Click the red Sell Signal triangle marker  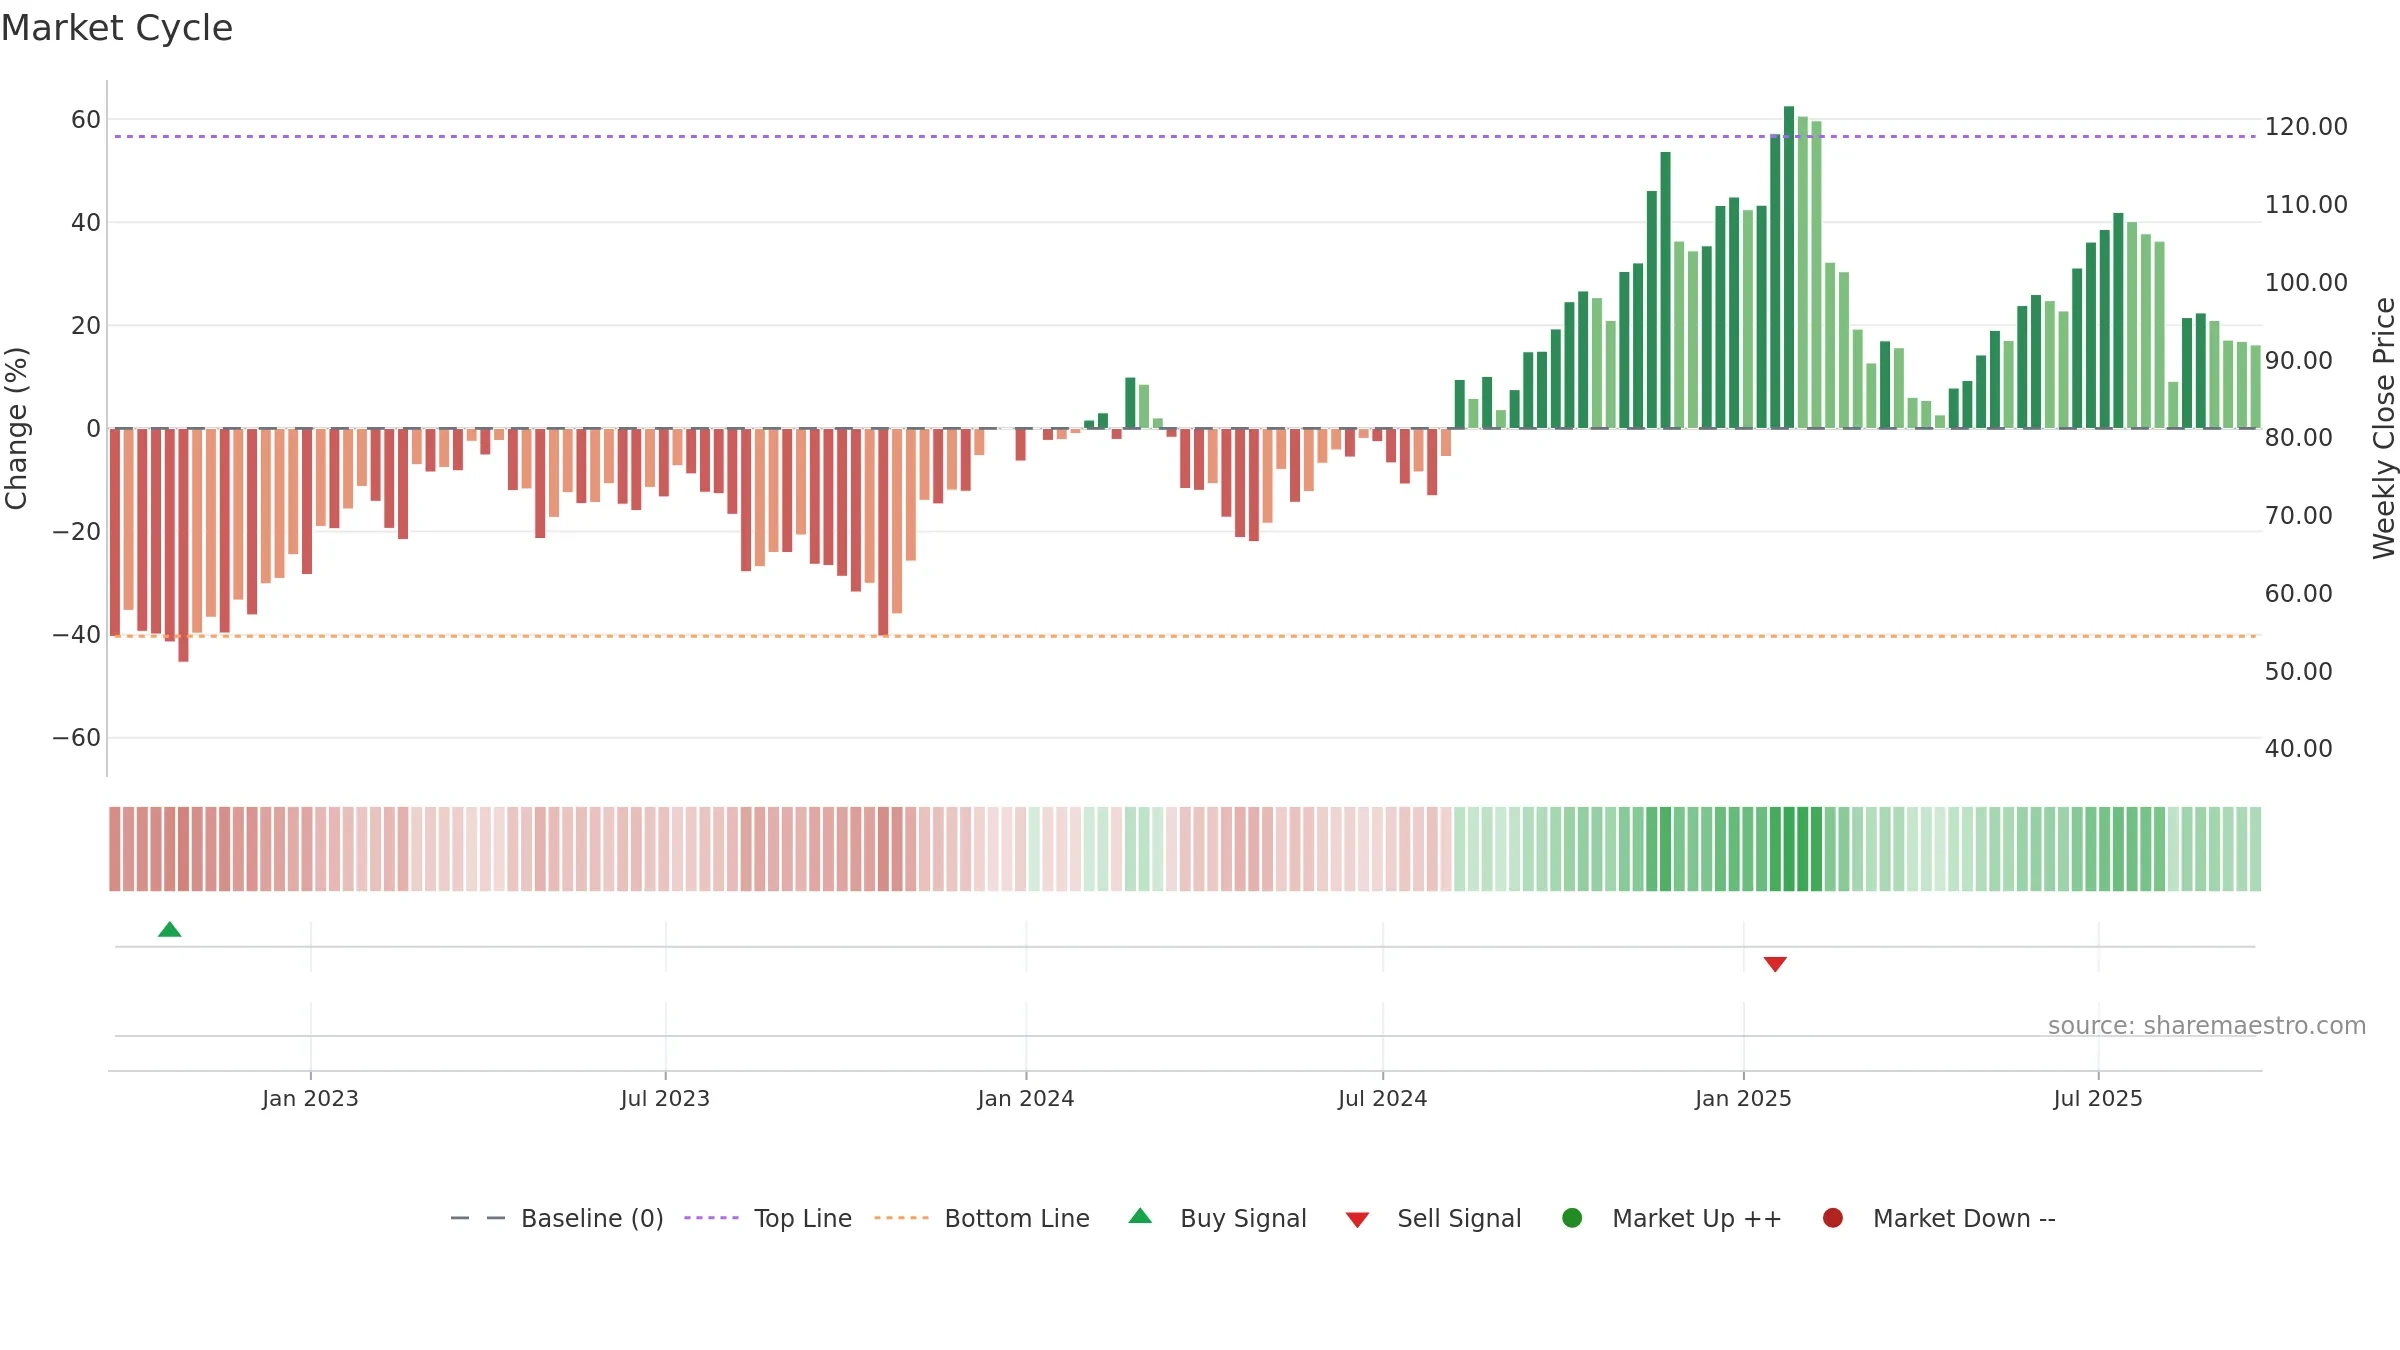coord(1775,964)
